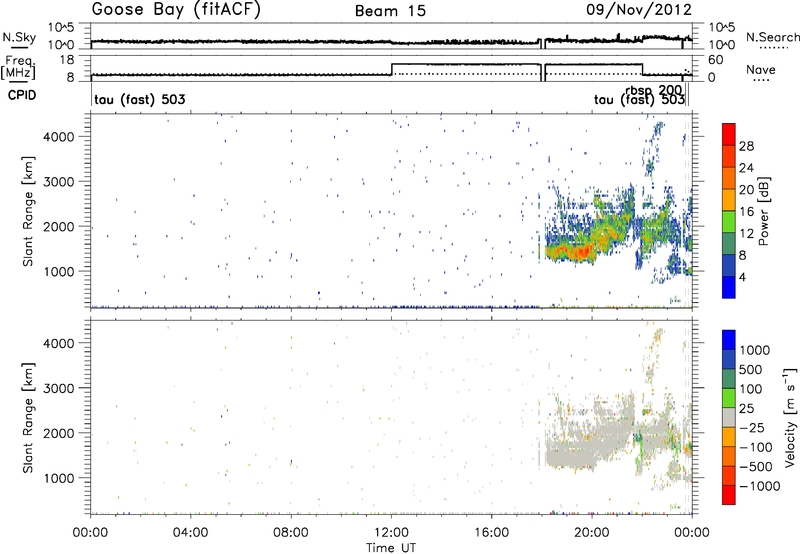This screenshot has width=800, height=554.
Task: Click the blue bottom of power colorbar
Action: [x=729, y=287]
